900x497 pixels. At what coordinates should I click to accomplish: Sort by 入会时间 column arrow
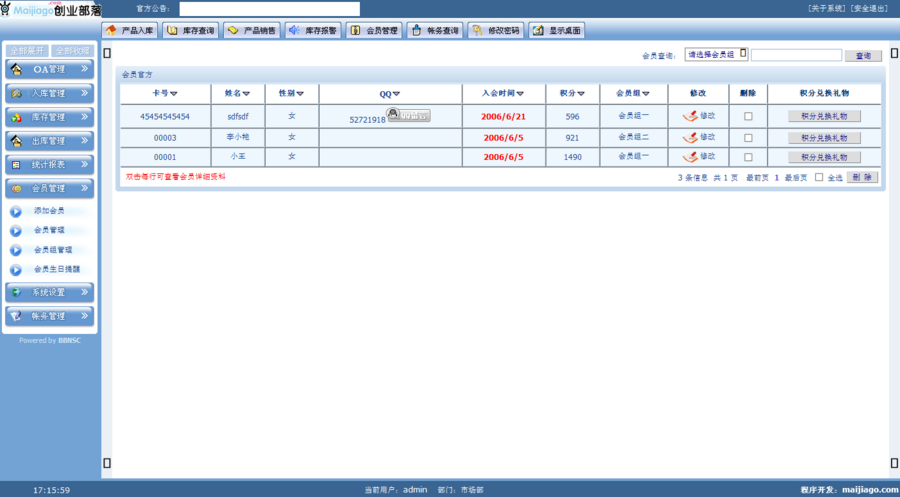(520, 94)
